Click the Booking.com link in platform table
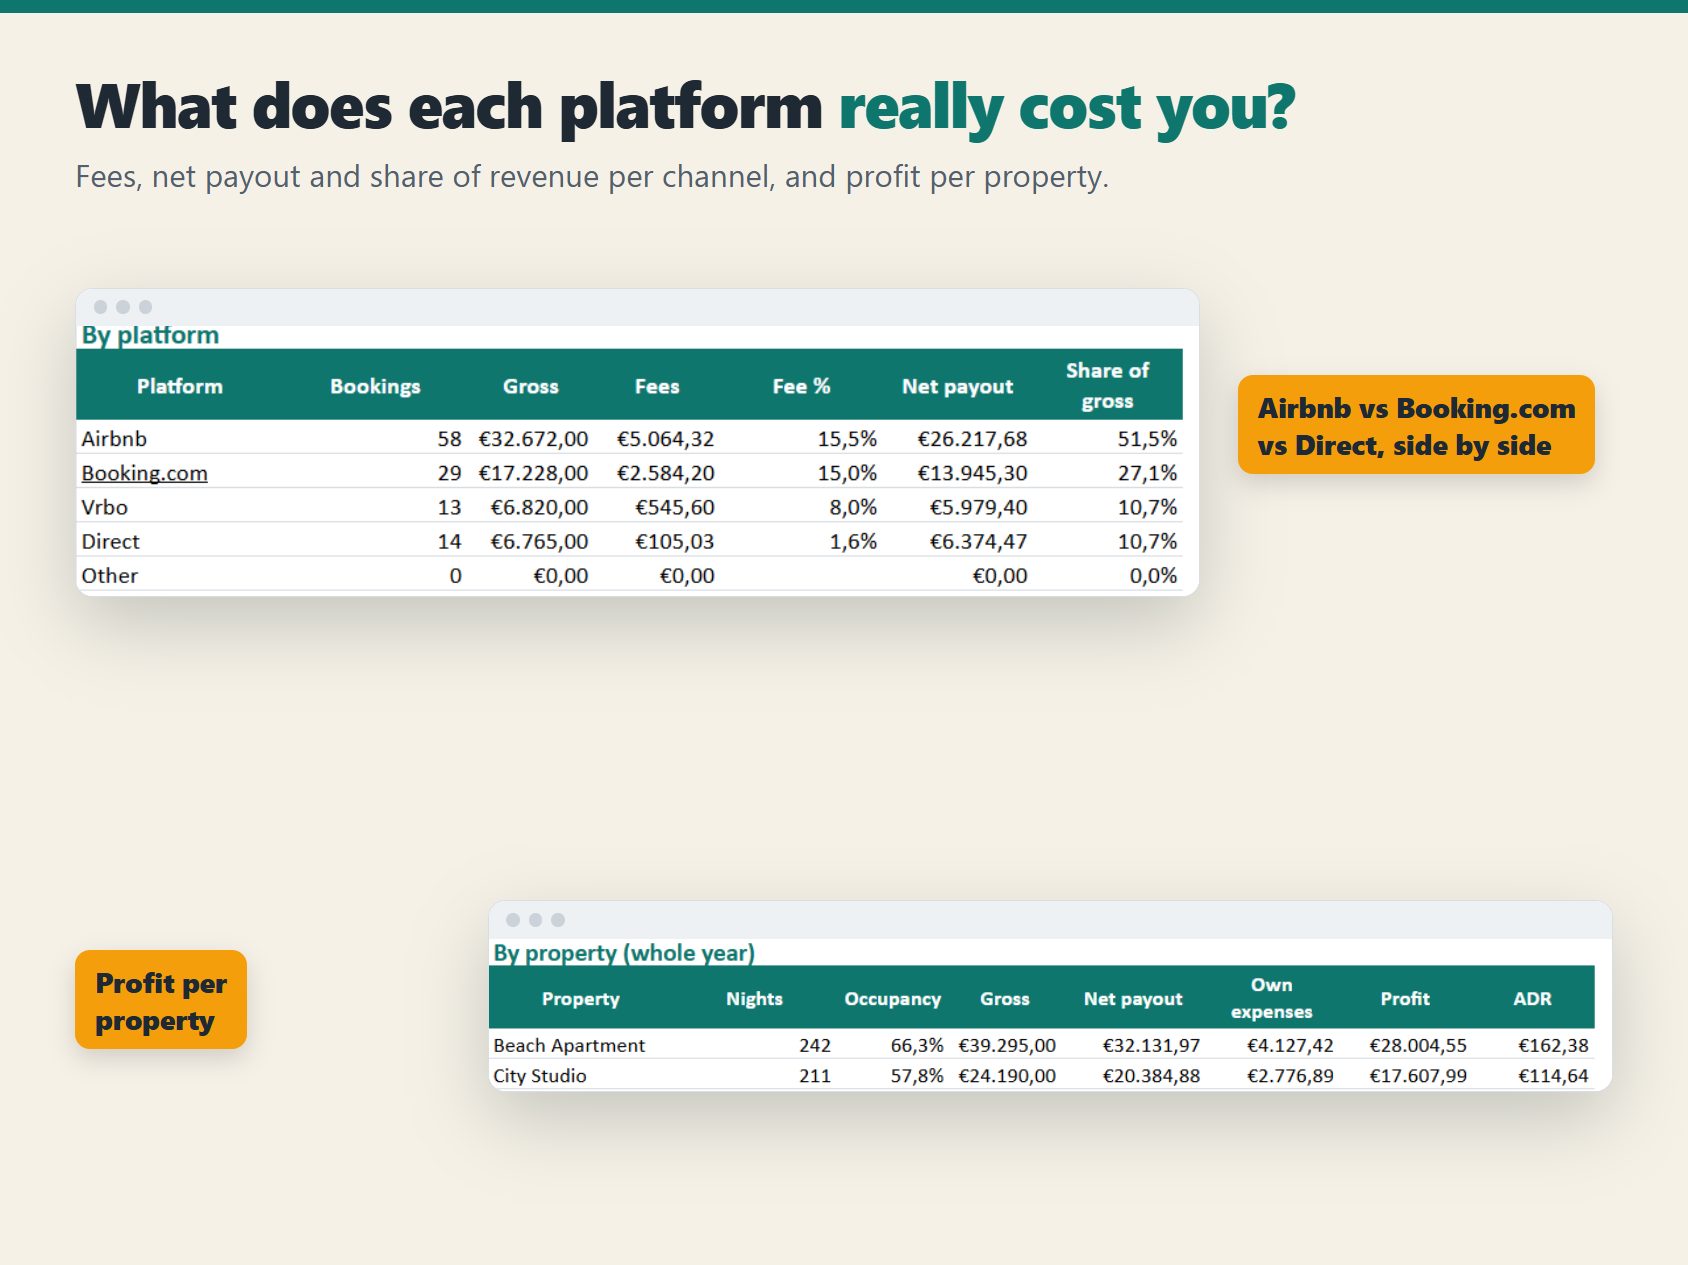The height and width of the screenshot is (1265, 1688). (x=144, y=473)
